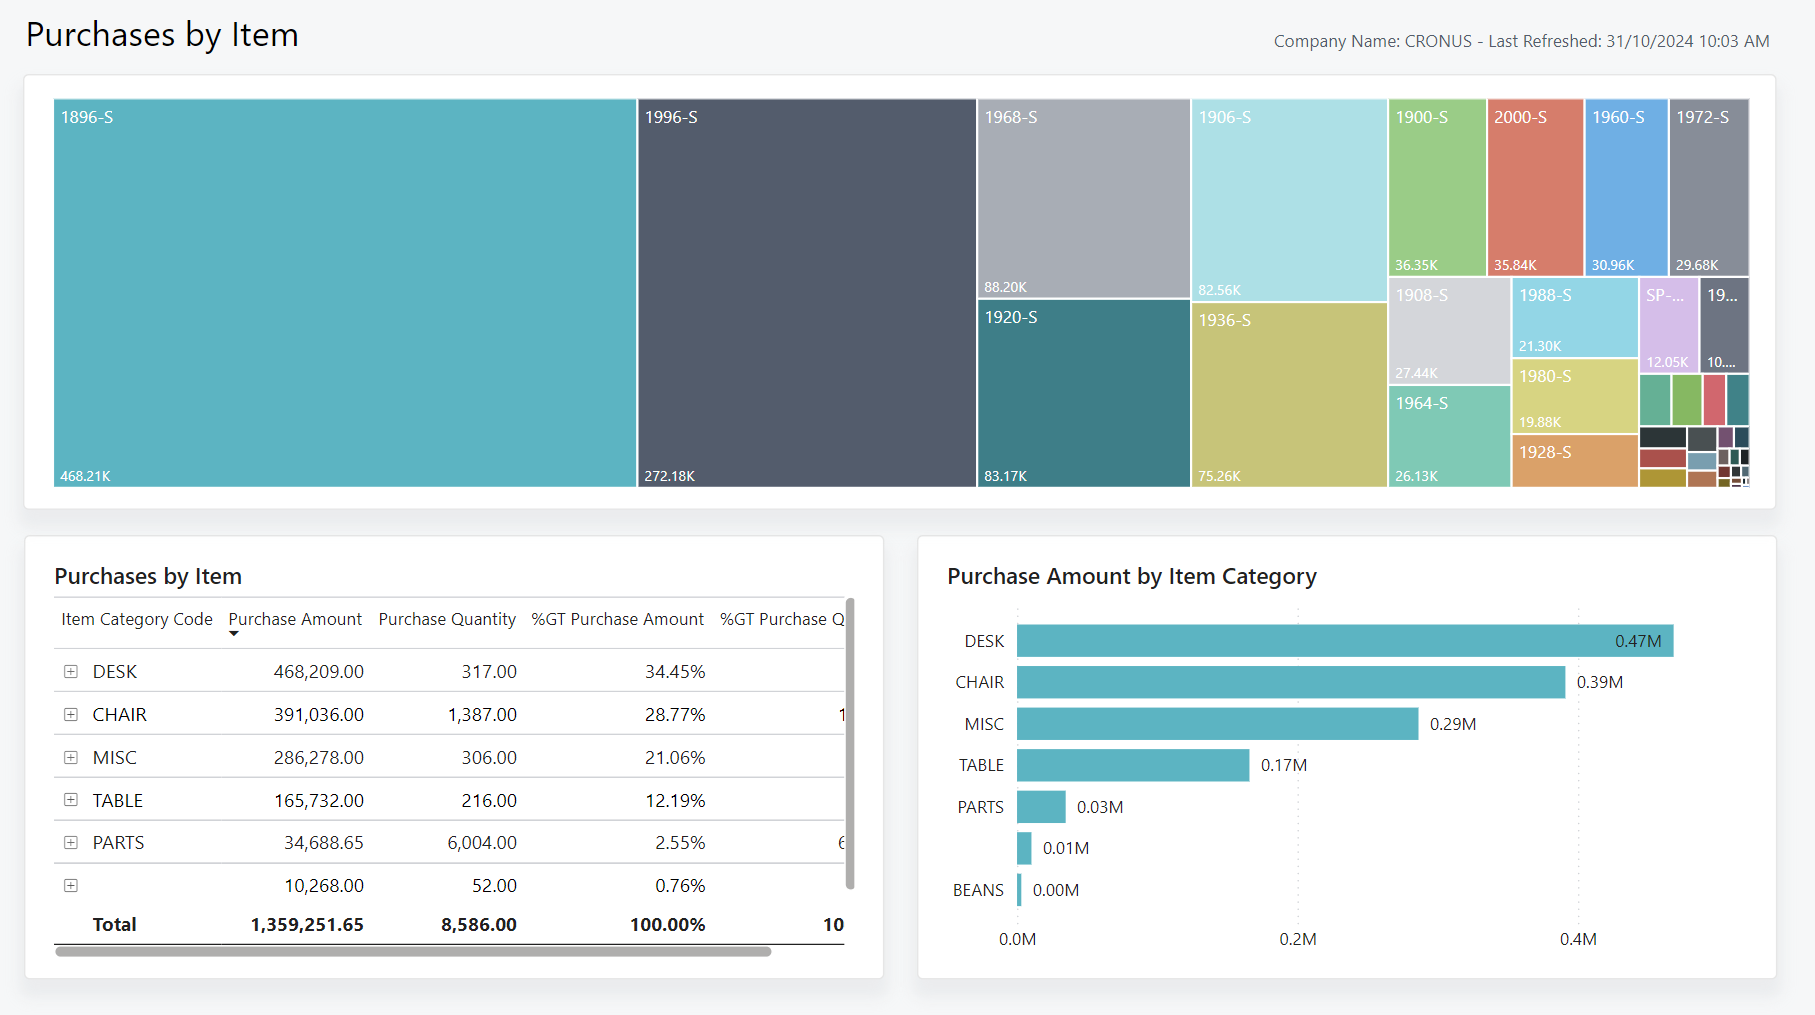Sort by Item Category Code column header
This screenshot has width=1815, height=1015.
coord(137,619)
